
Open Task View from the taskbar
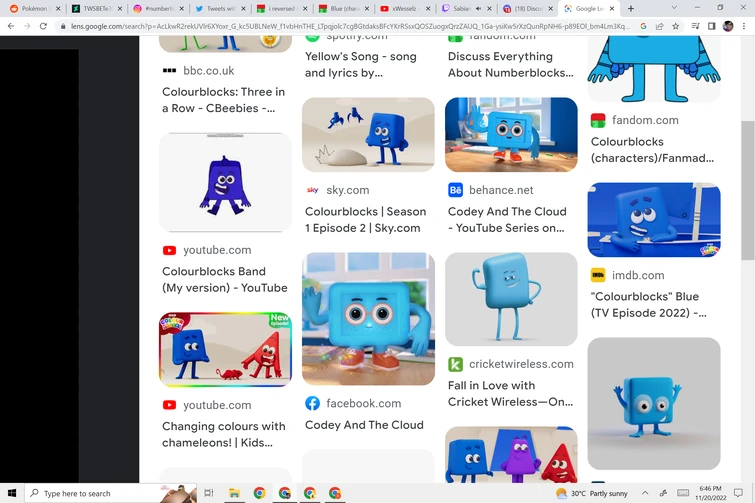(x=208, y=493)
